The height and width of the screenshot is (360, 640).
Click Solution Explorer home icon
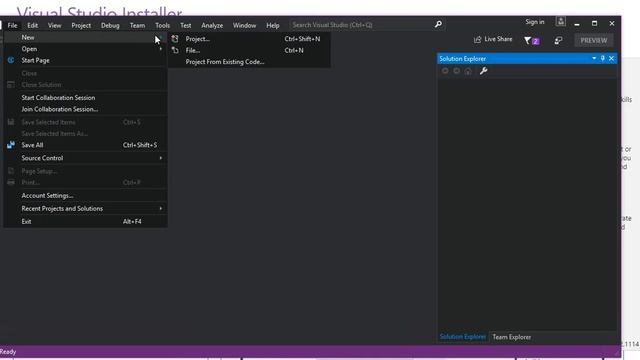468,71
